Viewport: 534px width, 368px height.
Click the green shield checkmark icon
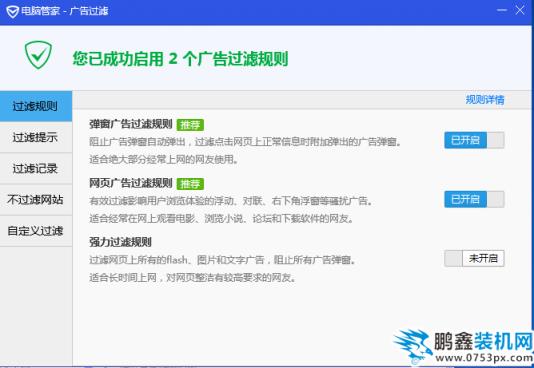coord(38,55)
